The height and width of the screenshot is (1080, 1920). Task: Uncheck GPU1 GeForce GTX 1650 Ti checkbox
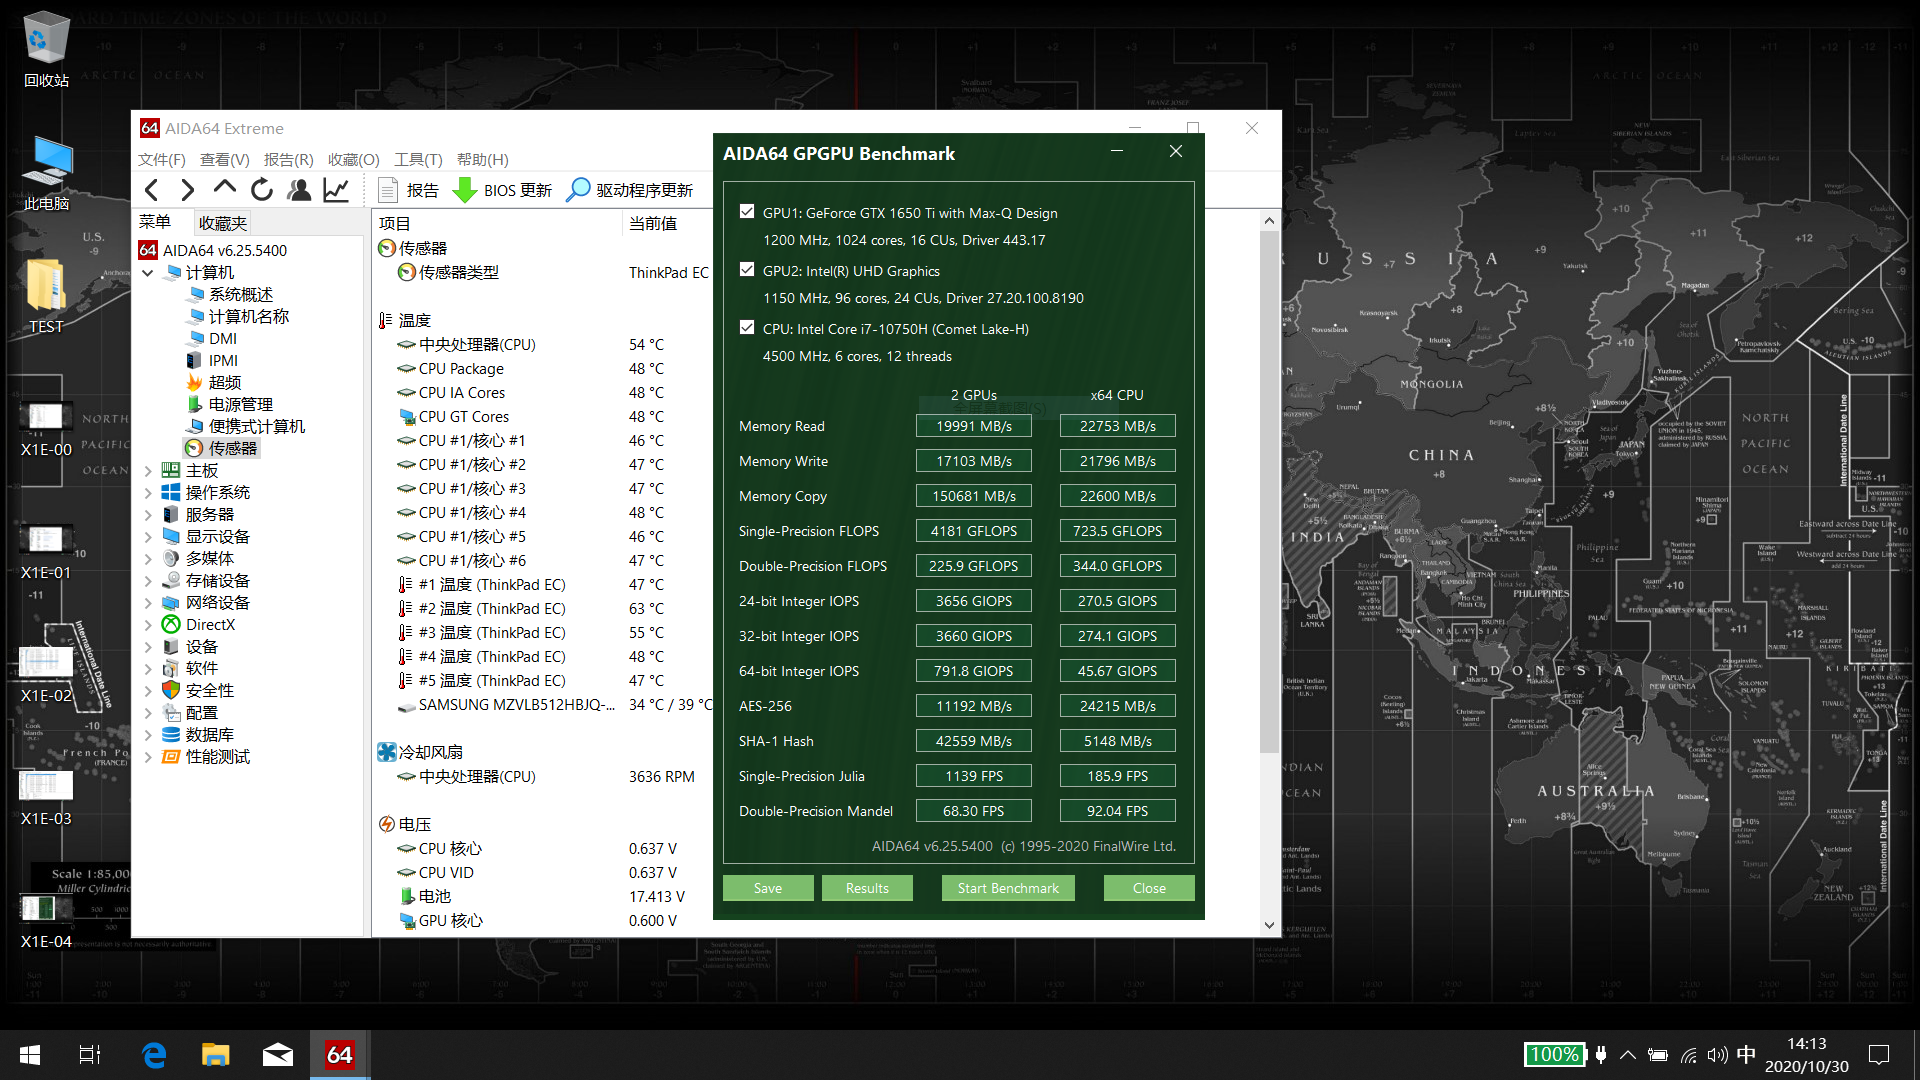point(747,211)
